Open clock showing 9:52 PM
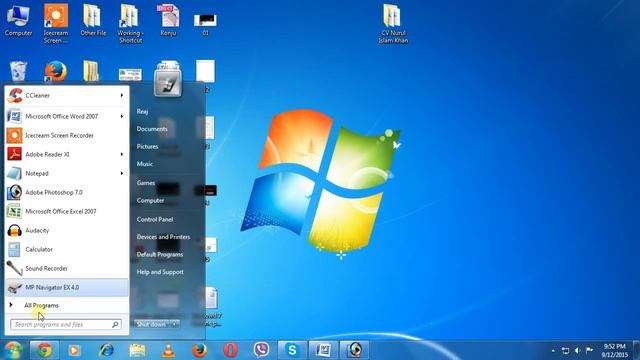The height and width of the screenshot is (360, 640). [614, 351]
